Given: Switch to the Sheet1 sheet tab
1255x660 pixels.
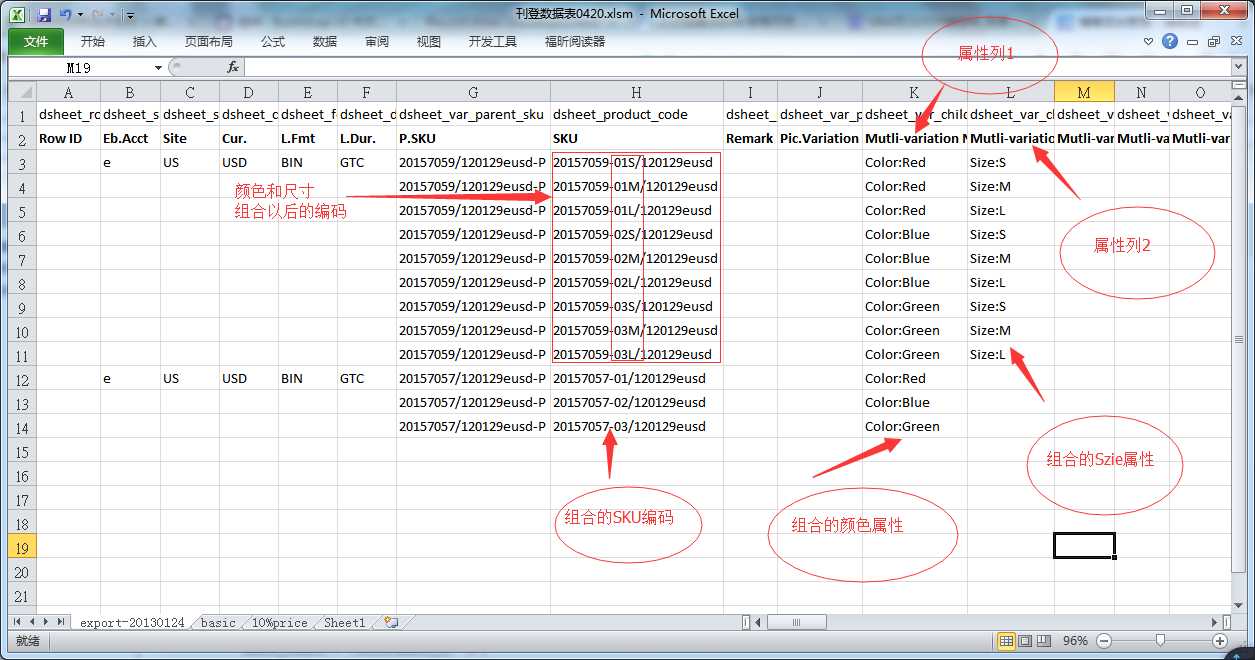Looking at the screenshot, I should (345, 622).
